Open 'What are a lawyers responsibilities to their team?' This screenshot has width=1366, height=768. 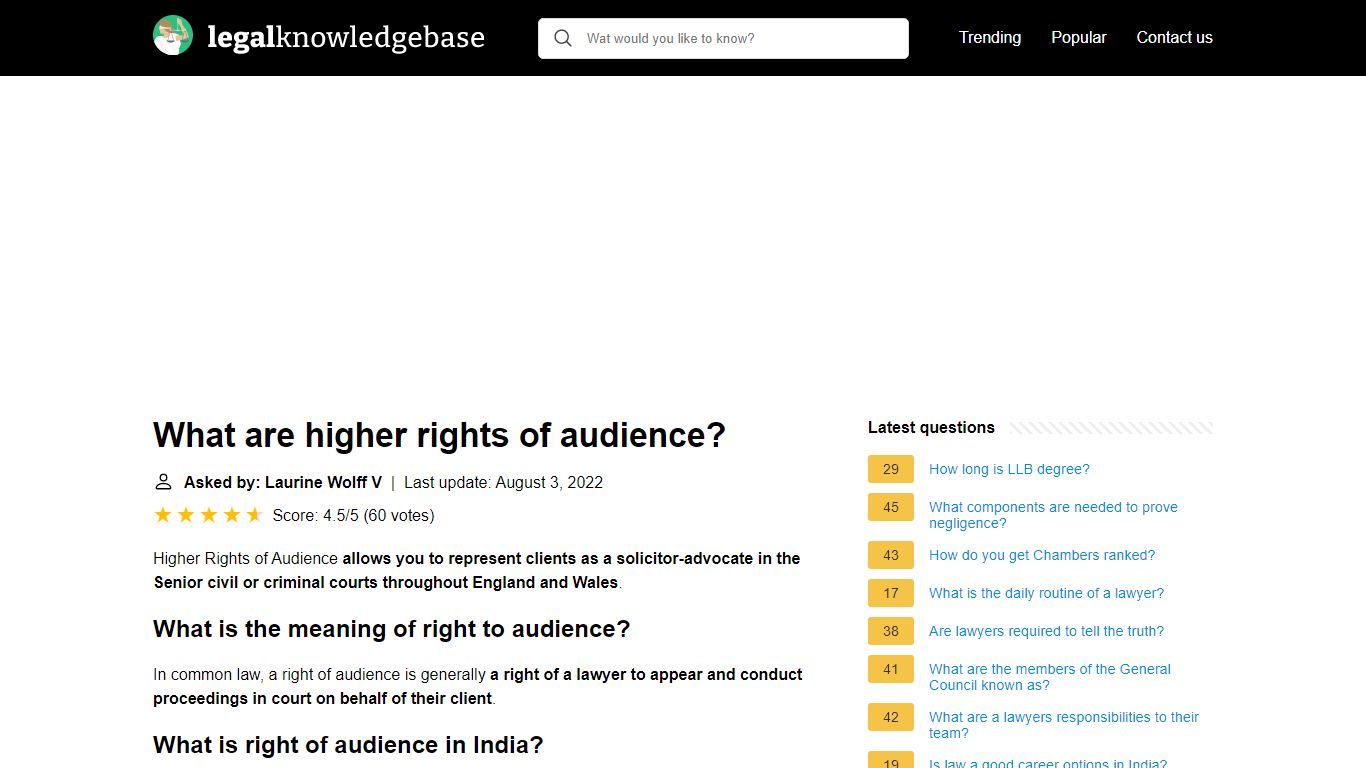(1064, 725)
